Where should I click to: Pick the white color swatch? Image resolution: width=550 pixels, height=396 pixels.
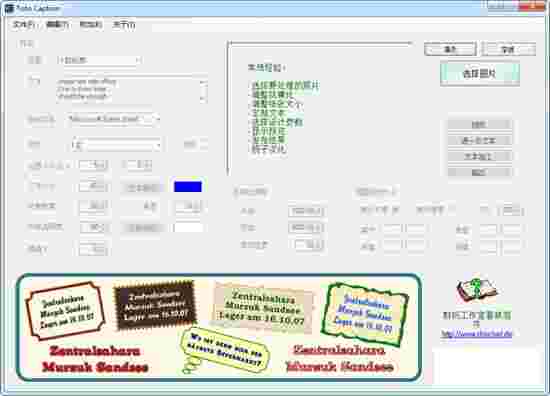click(x=188, y=228)
